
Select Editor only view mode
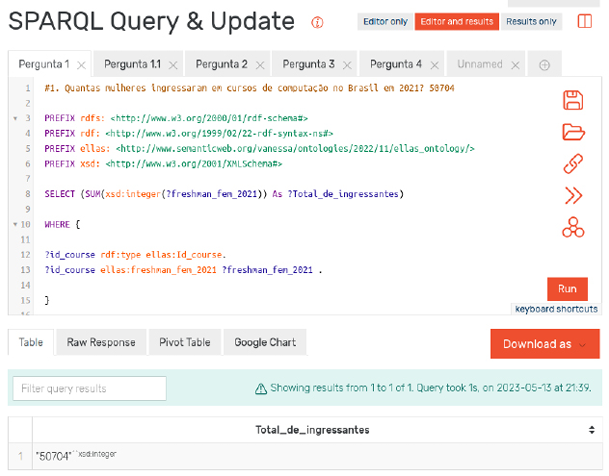[x=386, y=21]
